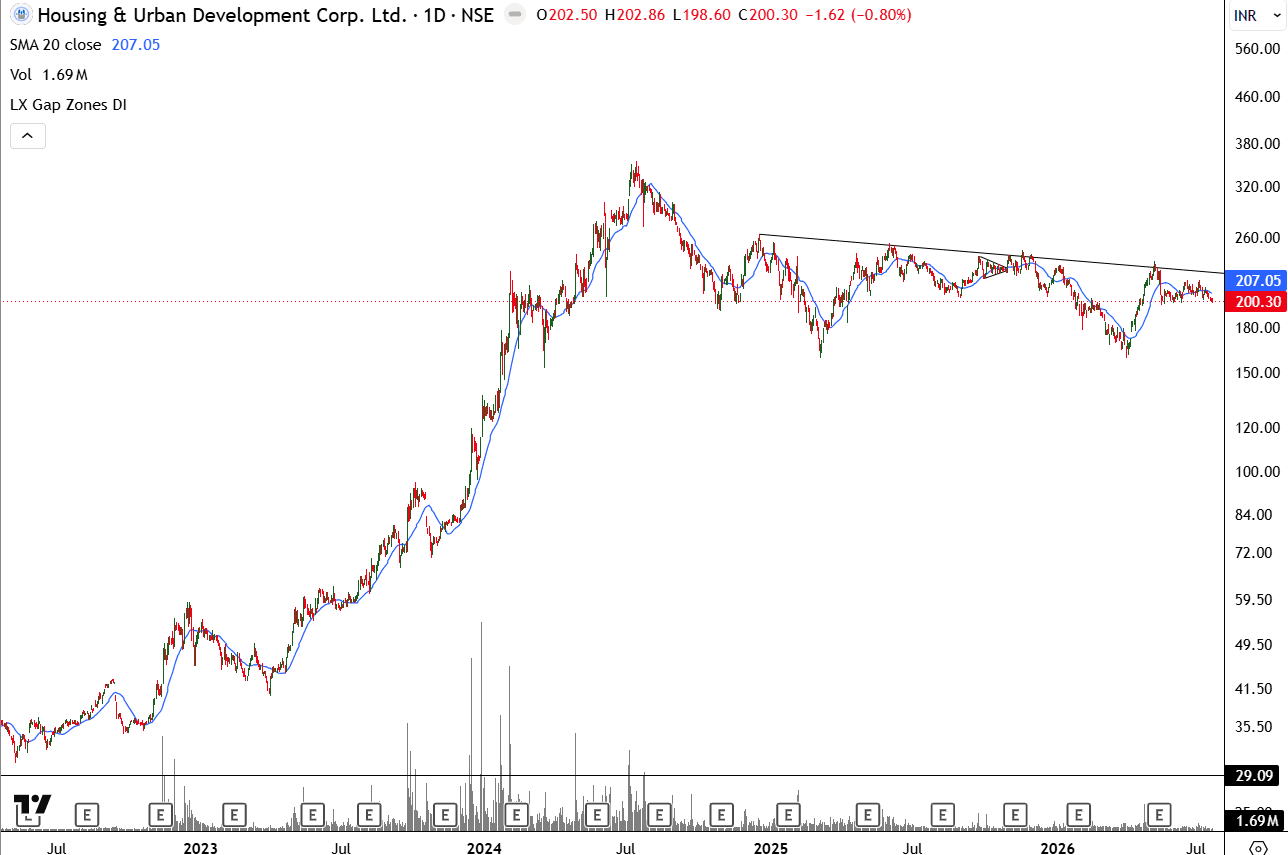
Task: Click the high price value H202.86
Action: point(635,16)
